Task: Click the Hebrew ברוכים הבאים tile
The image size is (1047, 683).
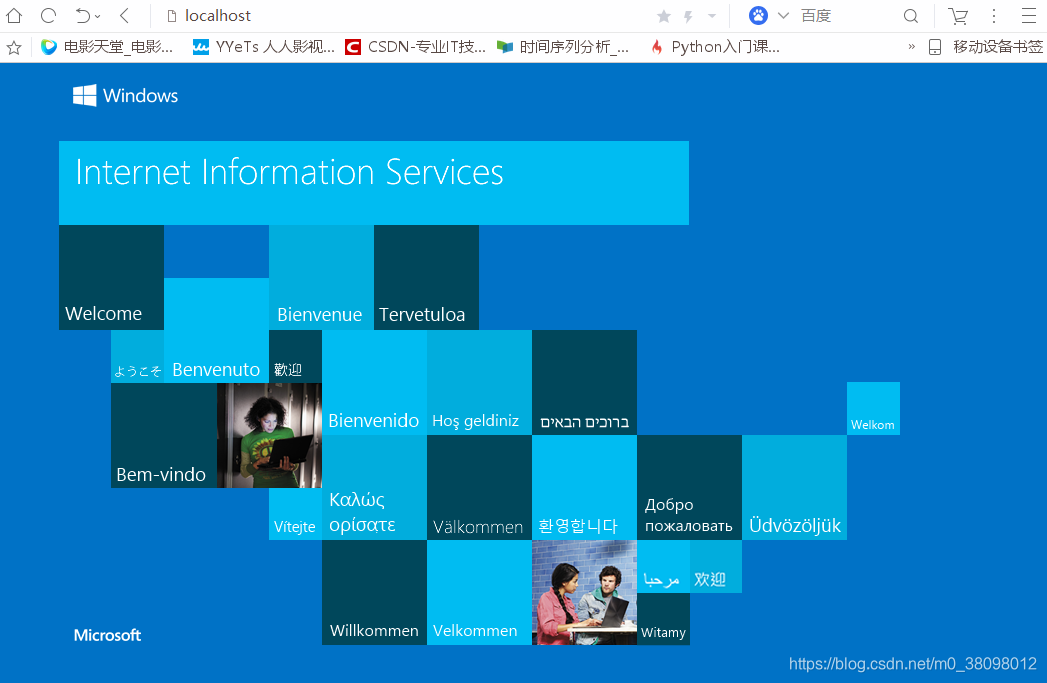Action: 584,383
